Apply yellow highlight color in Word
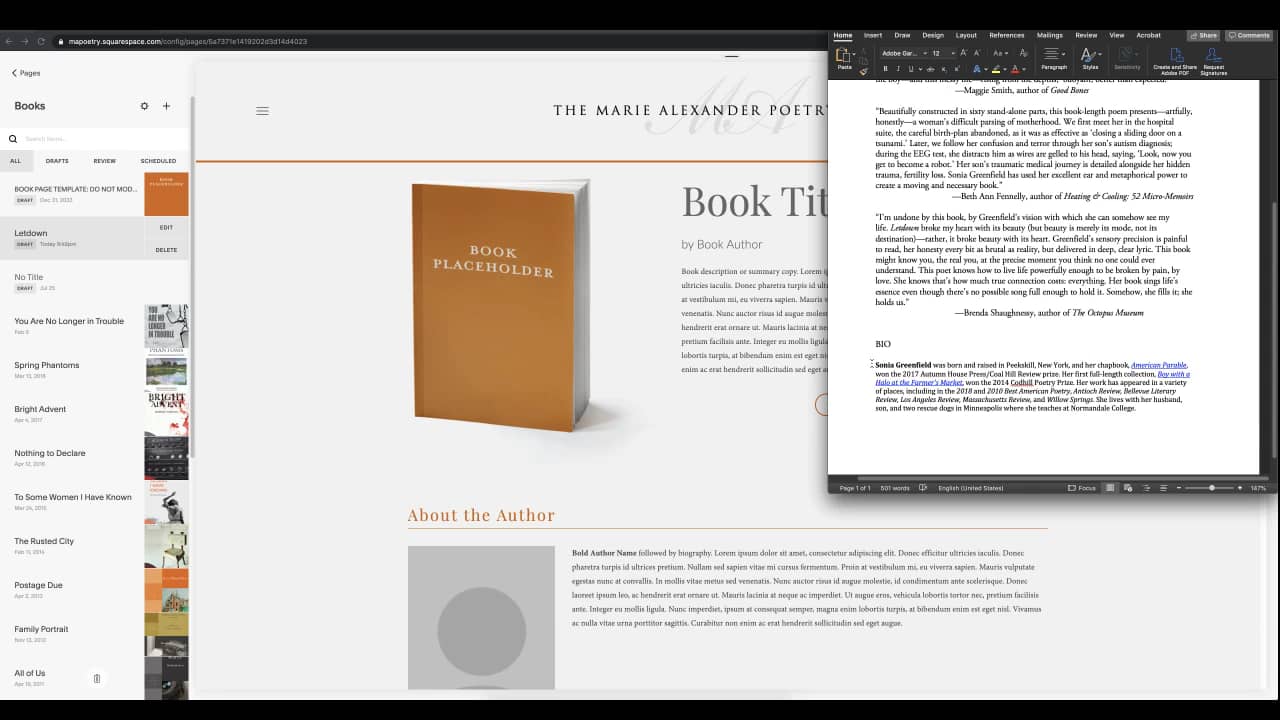Viewport: 1280px width, 720px height. click(x=996, y=69)
